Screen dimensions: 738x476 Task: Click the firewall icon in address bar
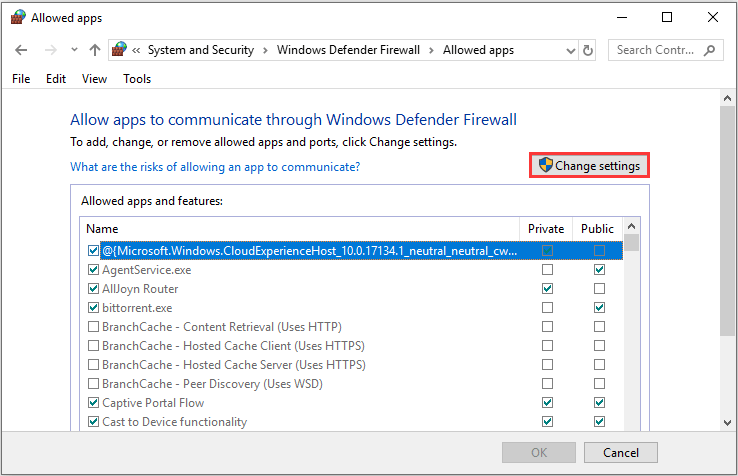pos(119,49)
